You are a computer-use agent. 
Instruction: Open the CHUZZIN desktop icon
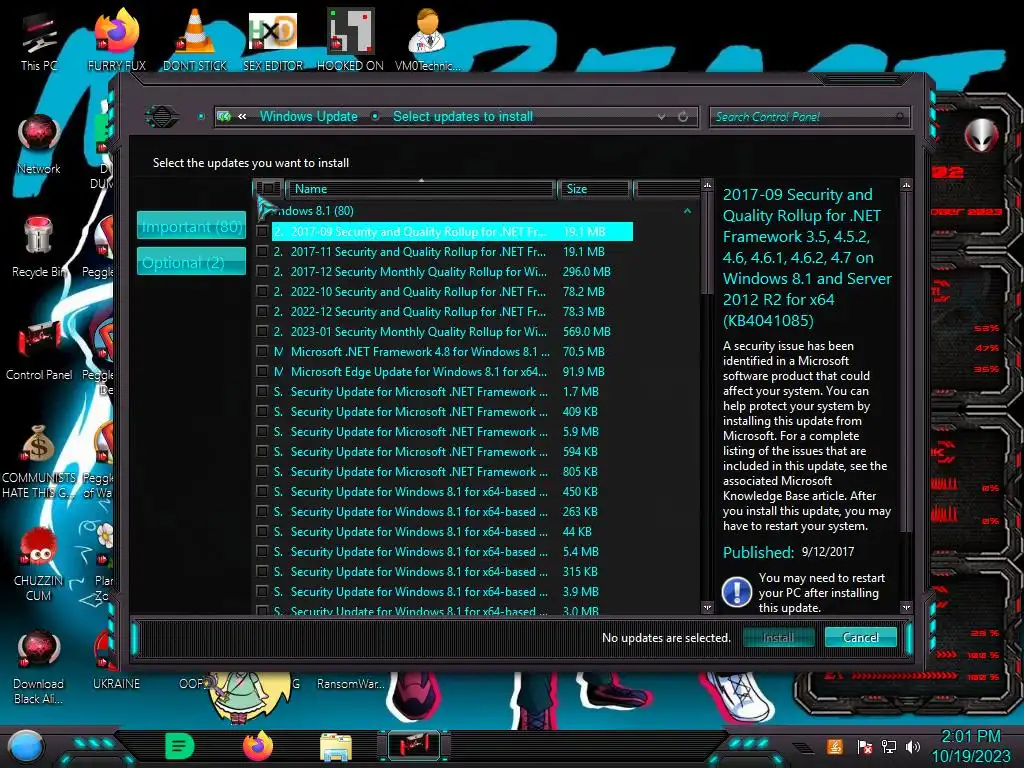[39, 563]
